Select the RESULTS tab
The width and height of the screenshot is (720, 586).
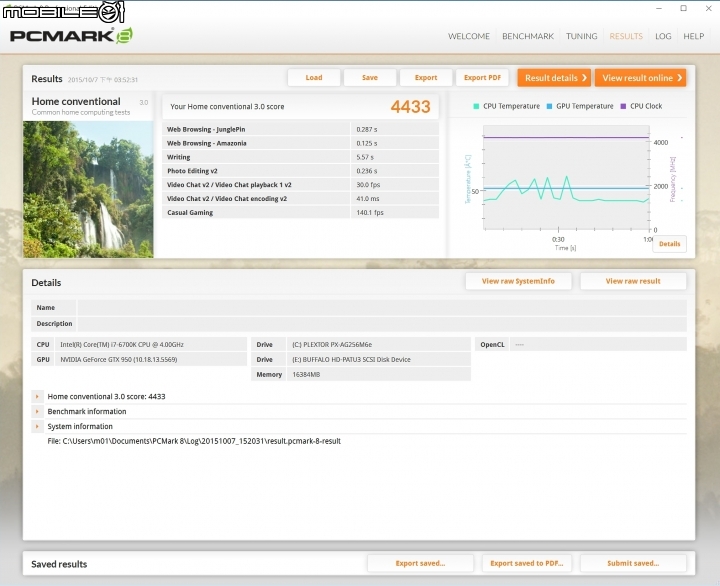626,36
